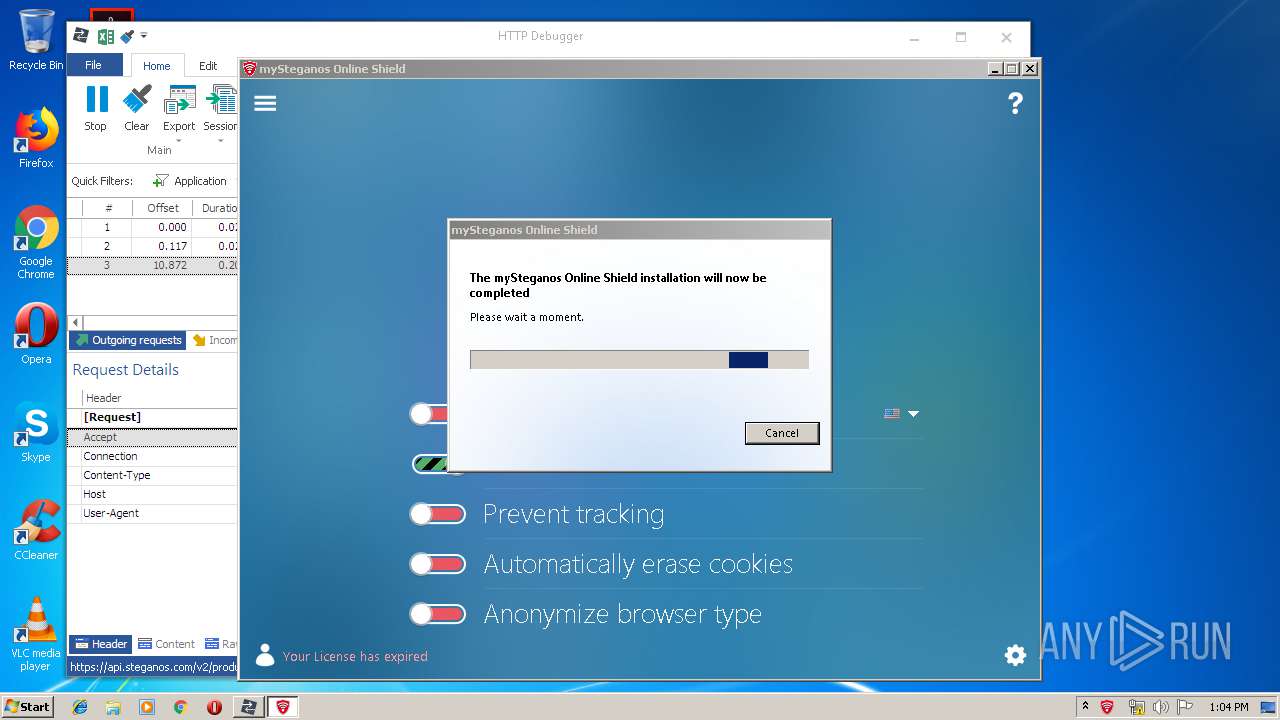This screenshot has width=1280, height=720.
Task: Click the installation progress bar
Action: (639, 360)
